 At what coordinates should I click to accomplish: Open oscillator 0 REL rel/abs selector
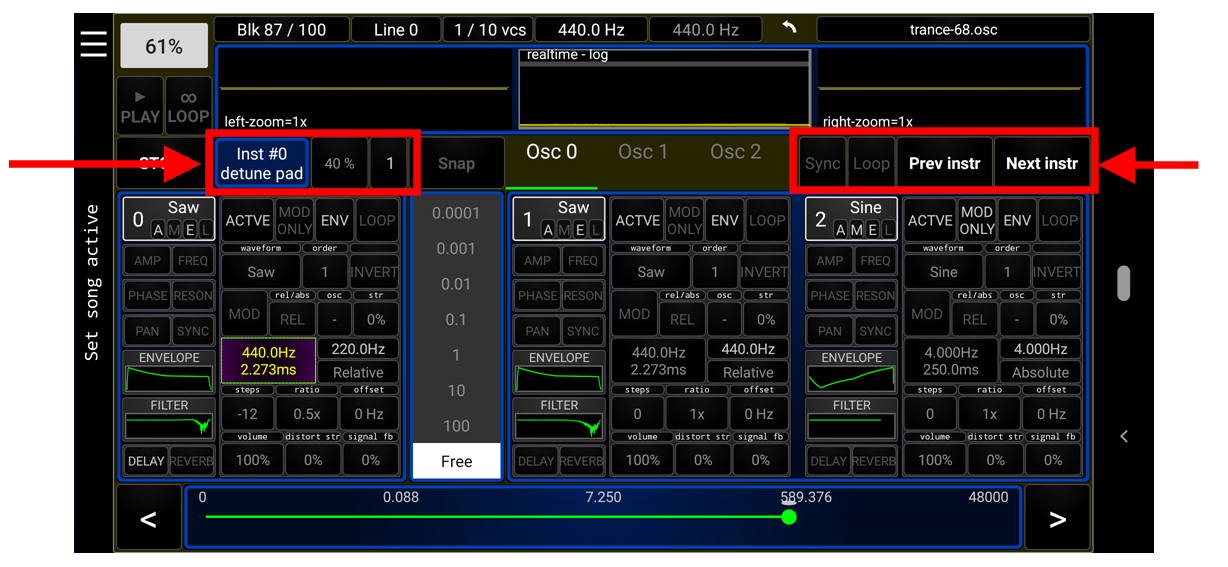[x=292, y=320]
